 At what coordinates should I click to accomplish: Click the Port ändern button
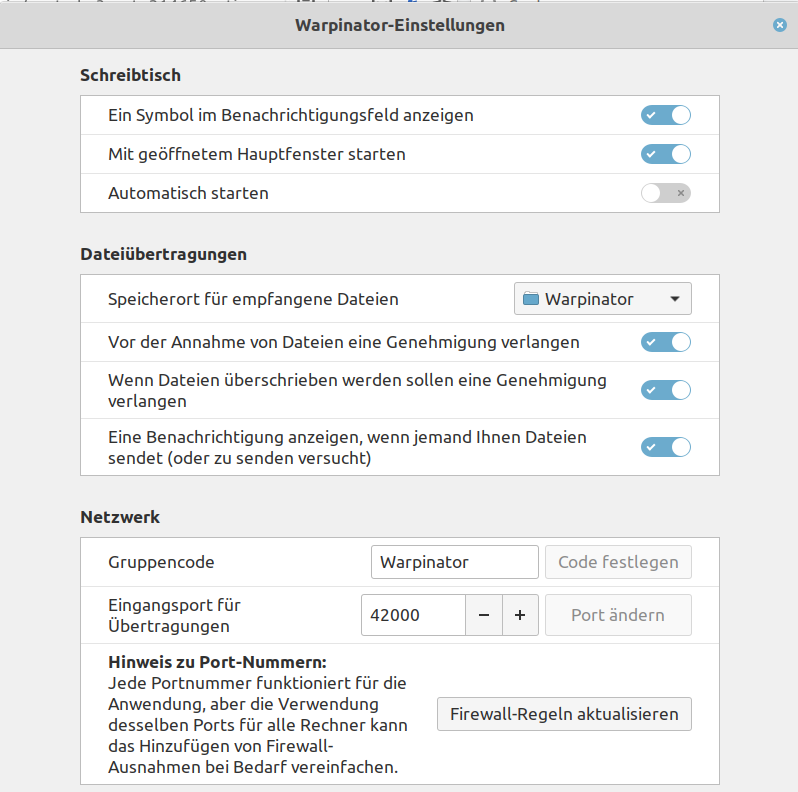(618, 615)
